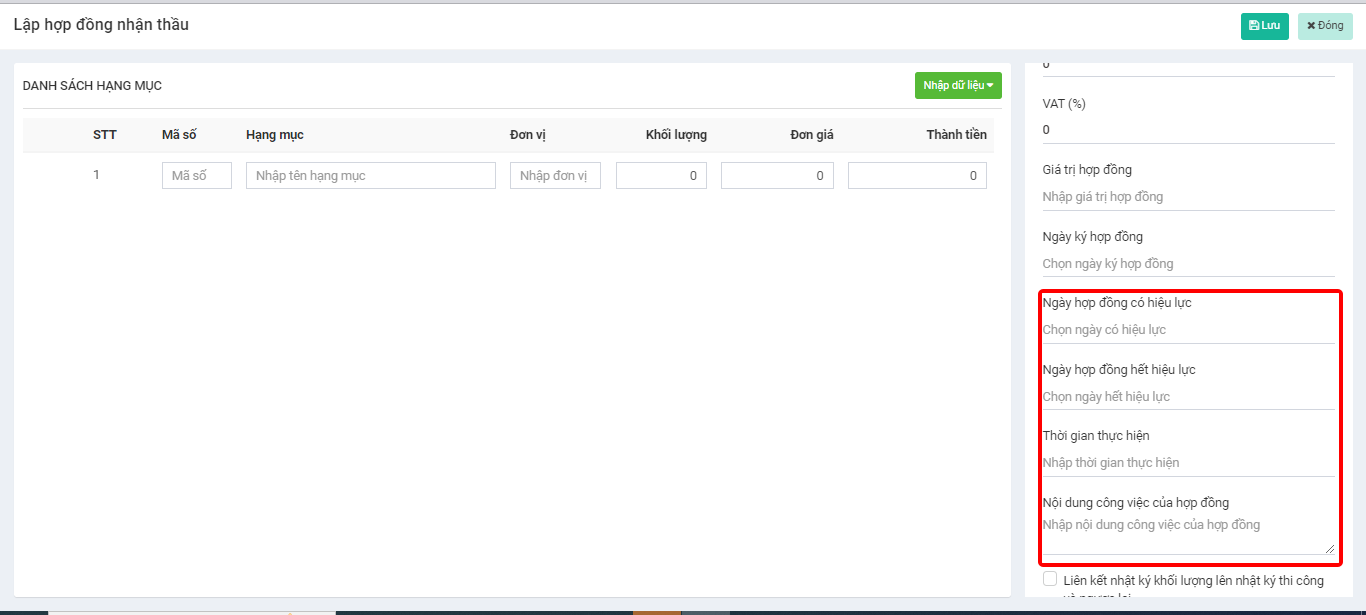Click the Đơn giá value box in row 1
The image size is (1366, 615).
(x=777, y=176)
